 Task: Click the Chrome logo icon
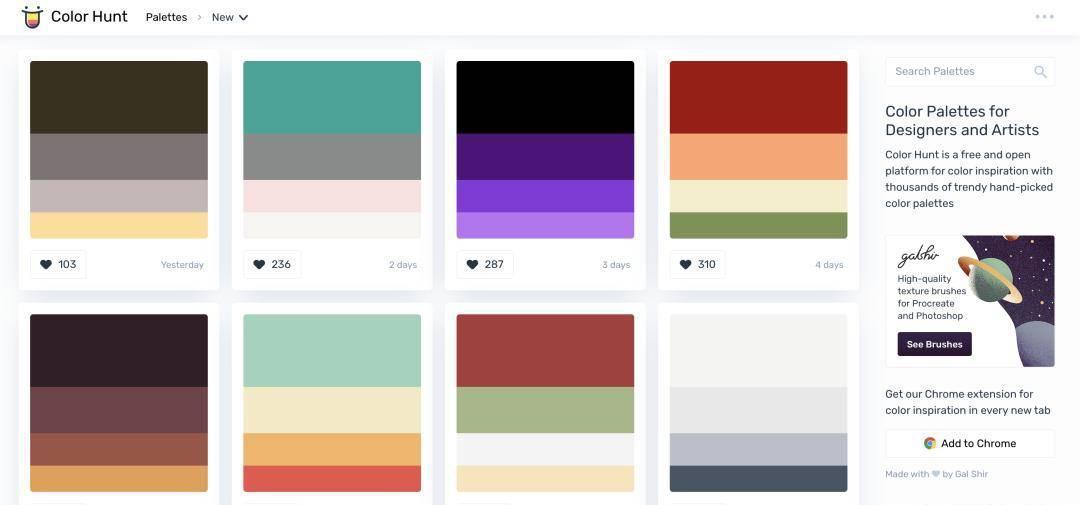tap(930, 444)
